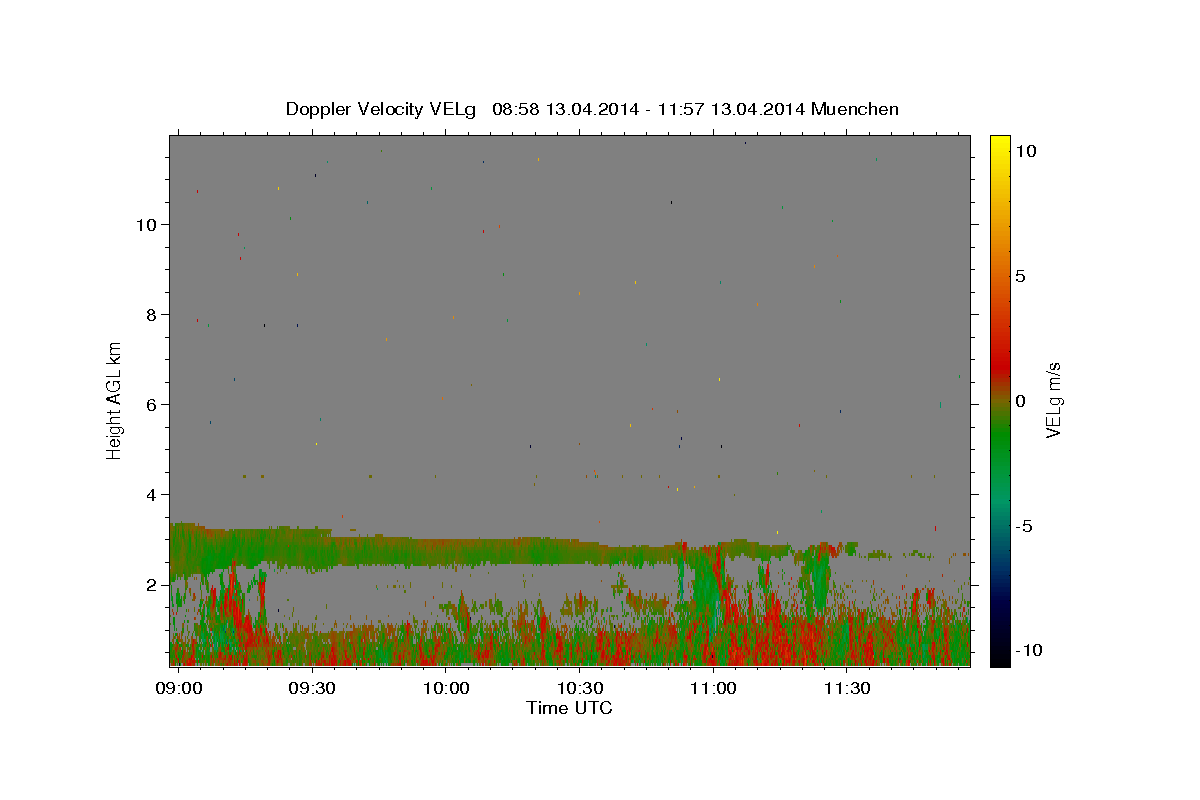
Task: Click the '11:30' time tick label
Action: pos(846,688)
